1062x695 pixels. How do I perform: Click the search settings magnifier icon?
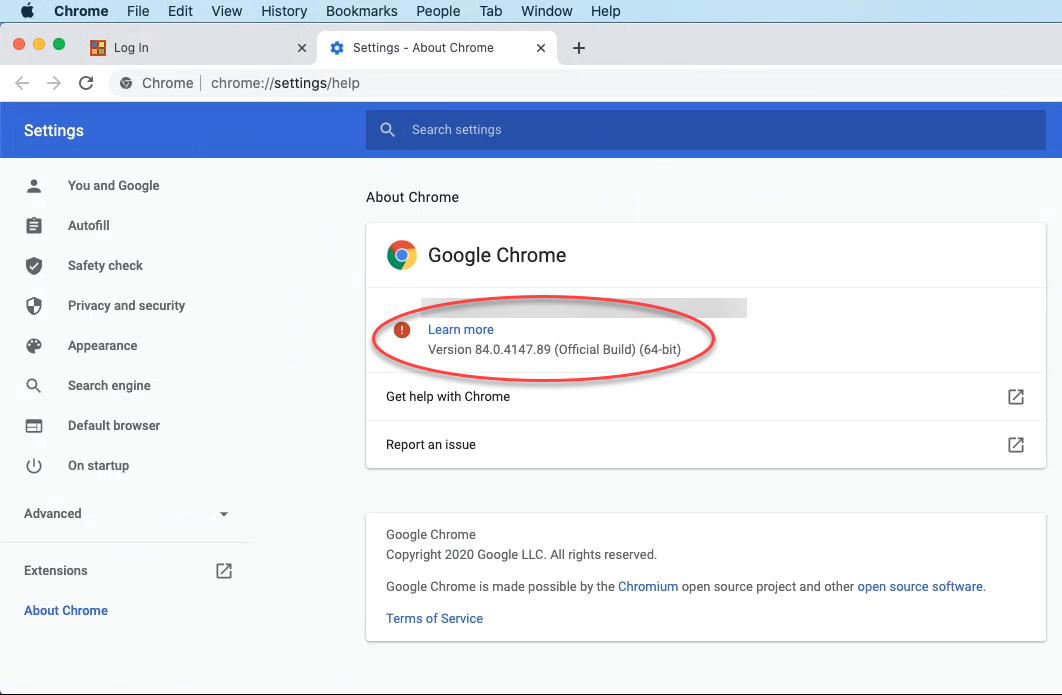[x=387, y=129]
